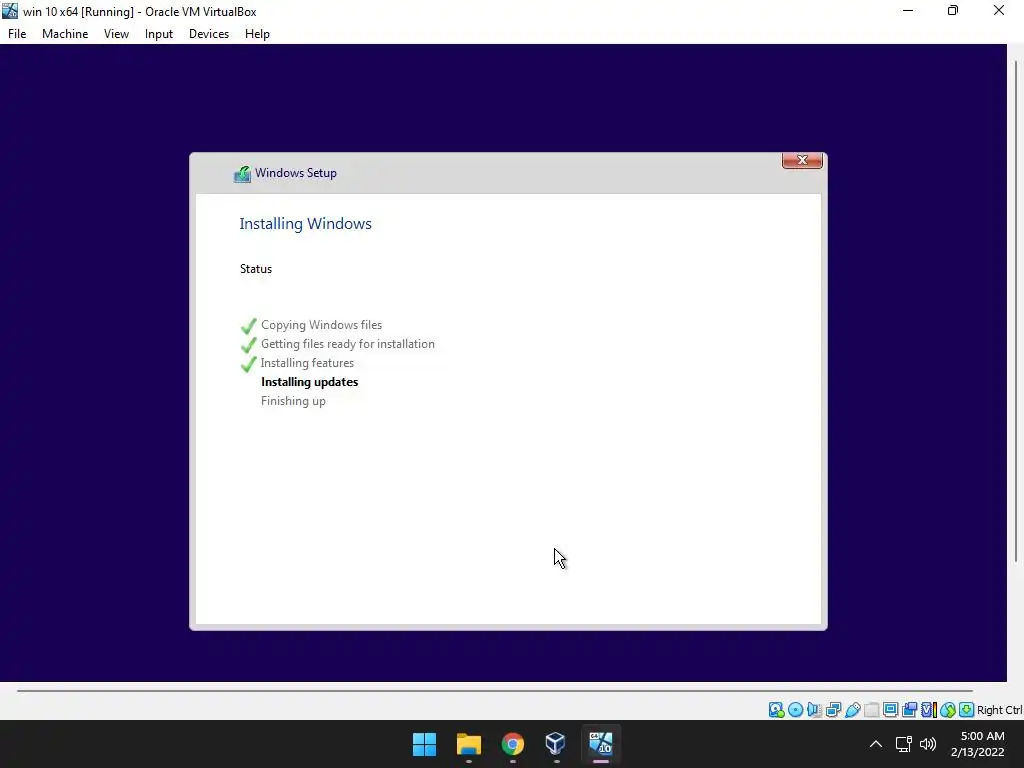
Task: Click the recording status icon
Action: [x=909, y=709]
